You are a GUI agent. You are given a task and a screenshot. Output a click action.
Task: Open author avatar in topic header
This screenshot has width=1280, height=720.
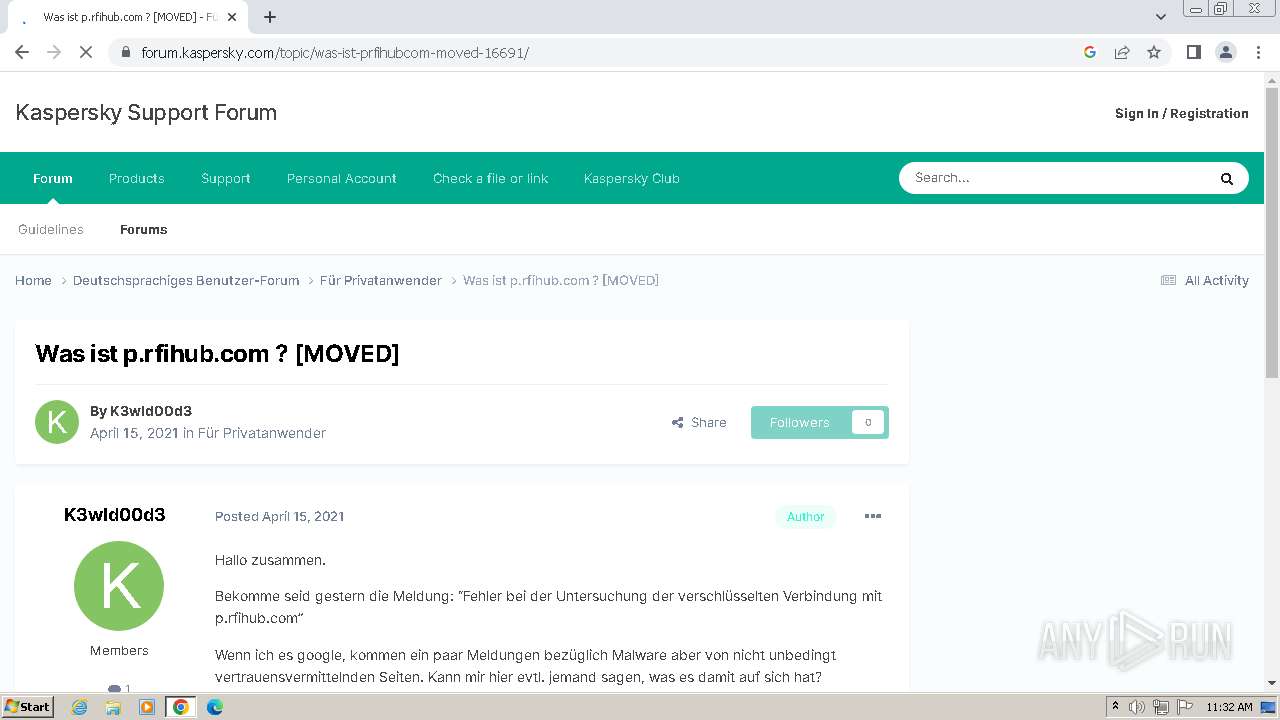pos(57,422)
